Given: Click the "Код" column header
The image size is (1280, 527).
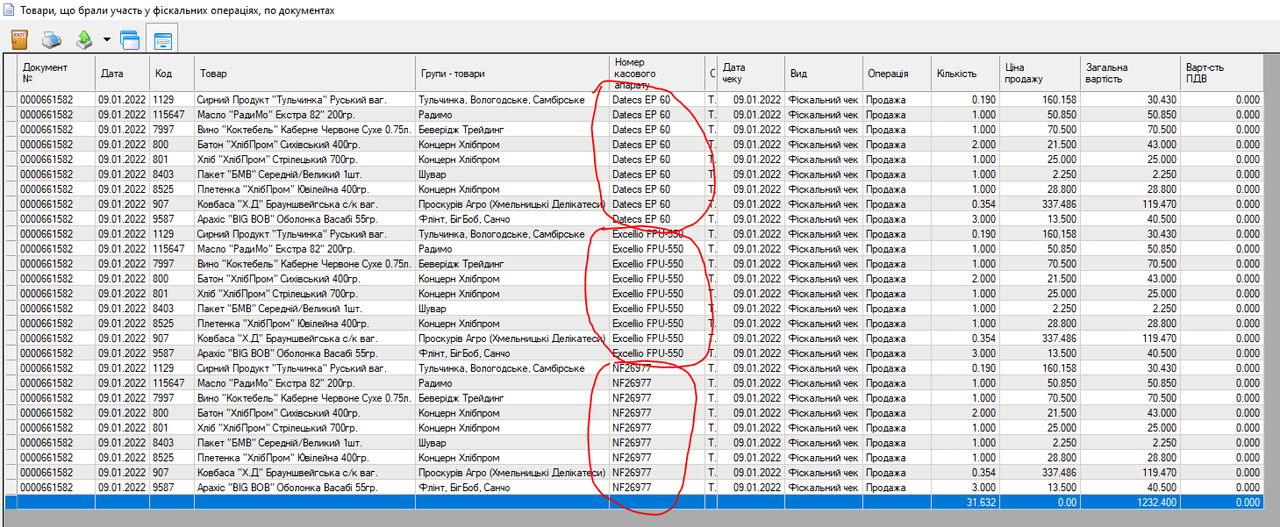Looking at the screenshot, I should 173,74.
